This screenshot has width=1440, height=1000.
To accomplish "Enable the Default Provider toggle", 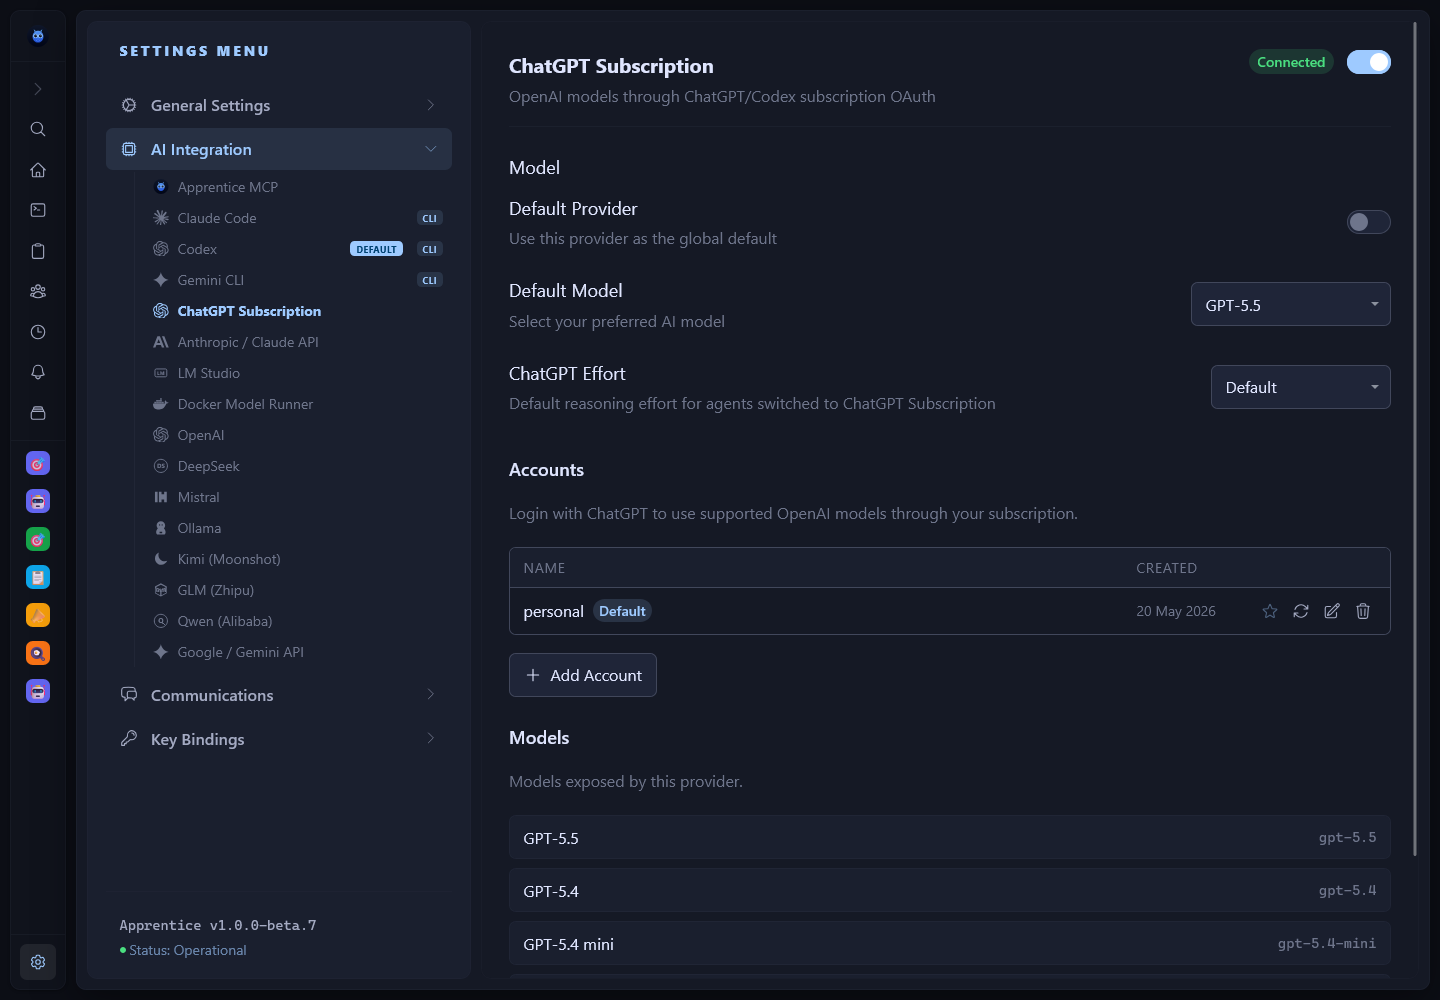I will tap(1369, 222).
